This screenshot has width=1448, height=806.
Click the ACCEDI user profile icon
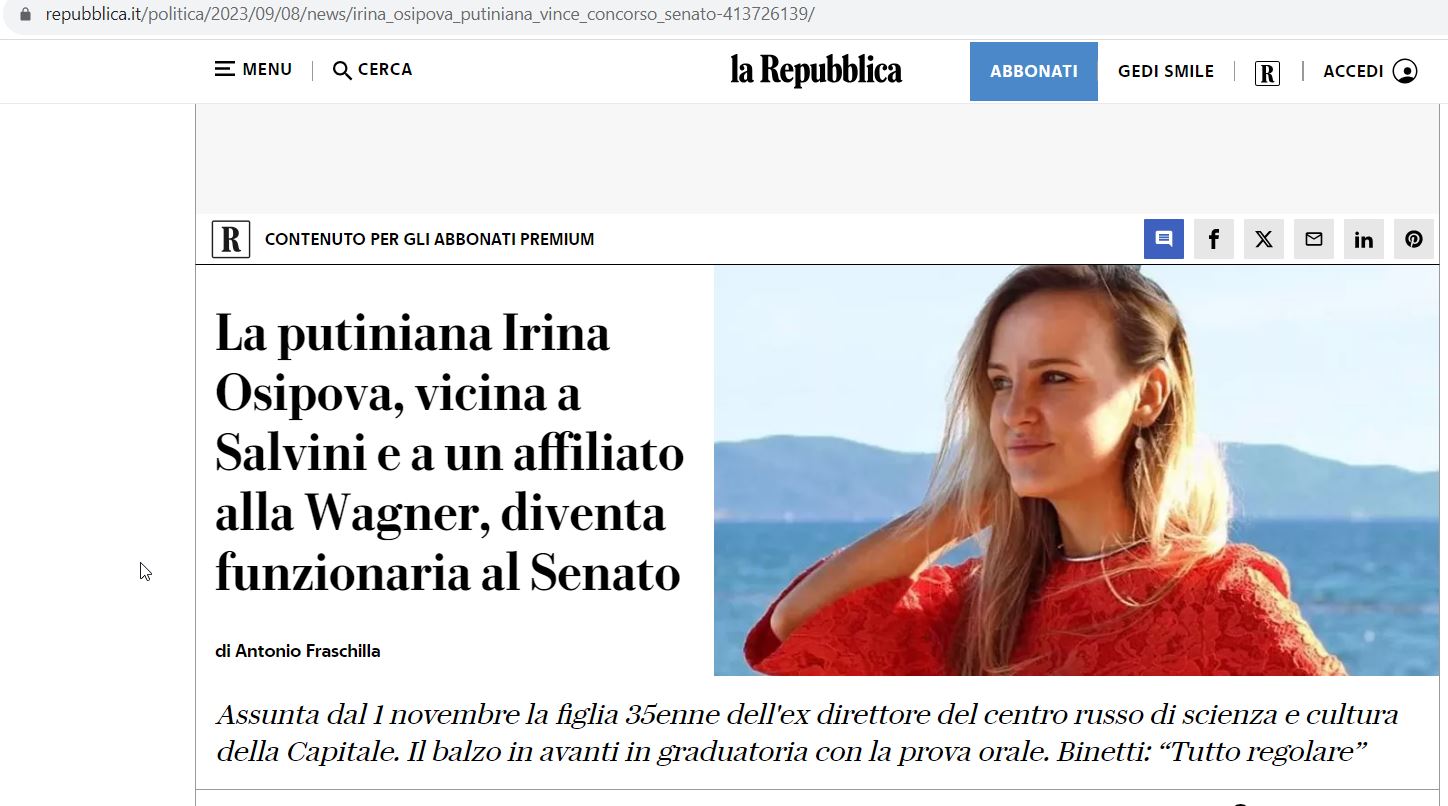1405,71
